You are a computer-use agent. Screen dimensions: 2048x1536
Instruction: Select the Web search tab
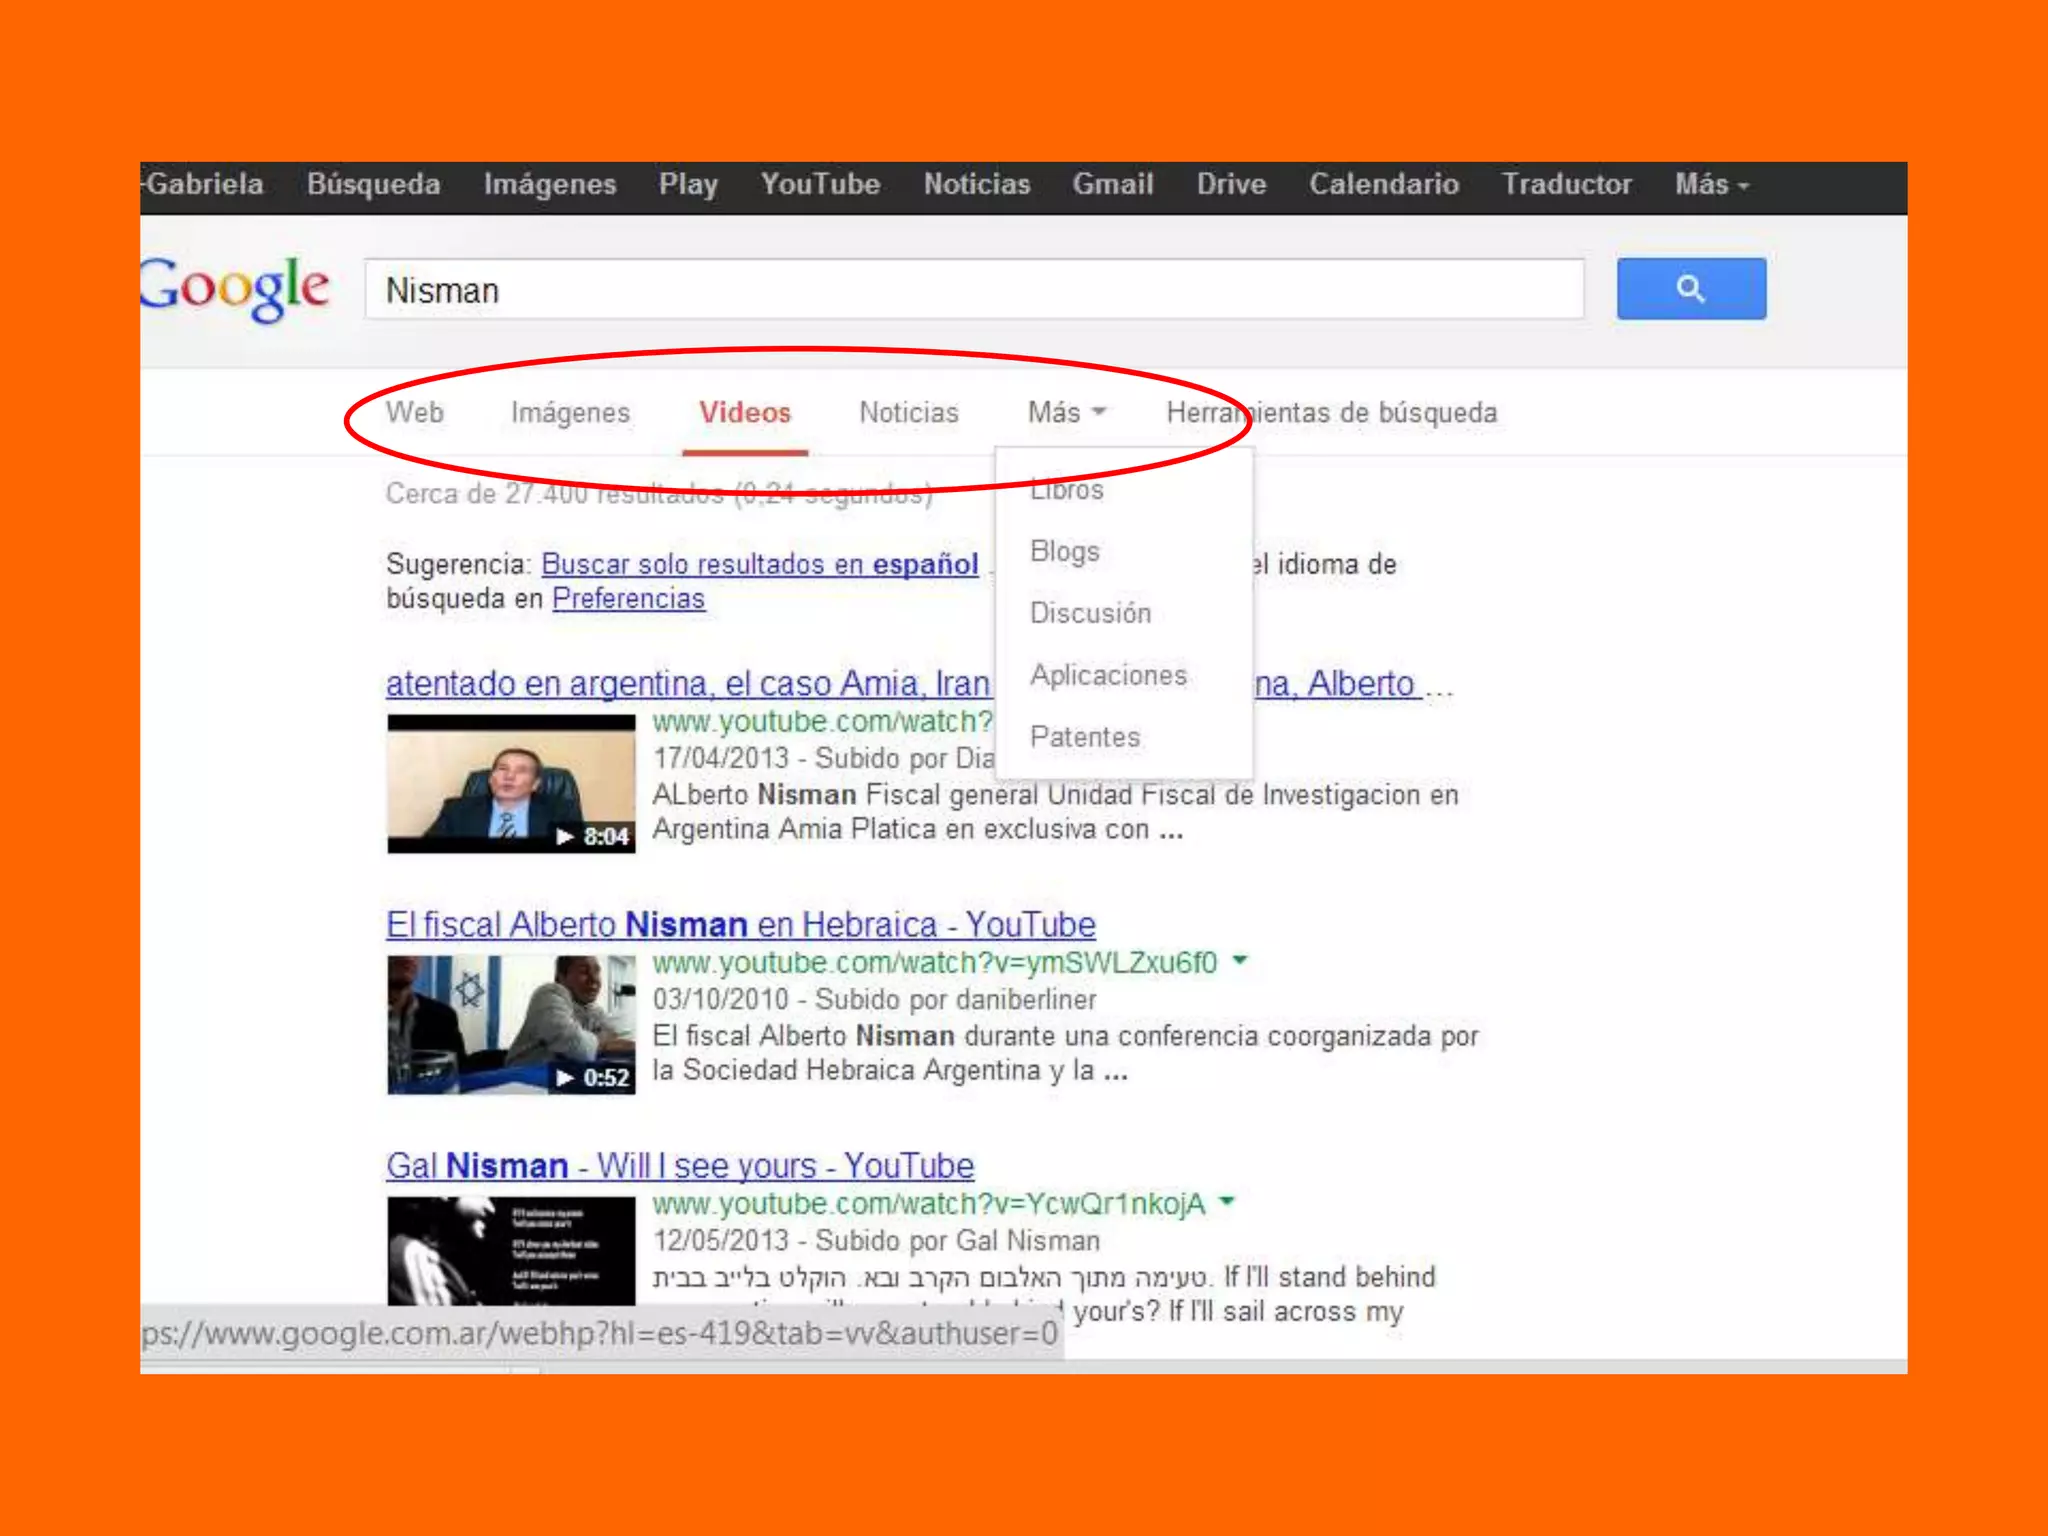pyautogui.click(x=414, y=412)
